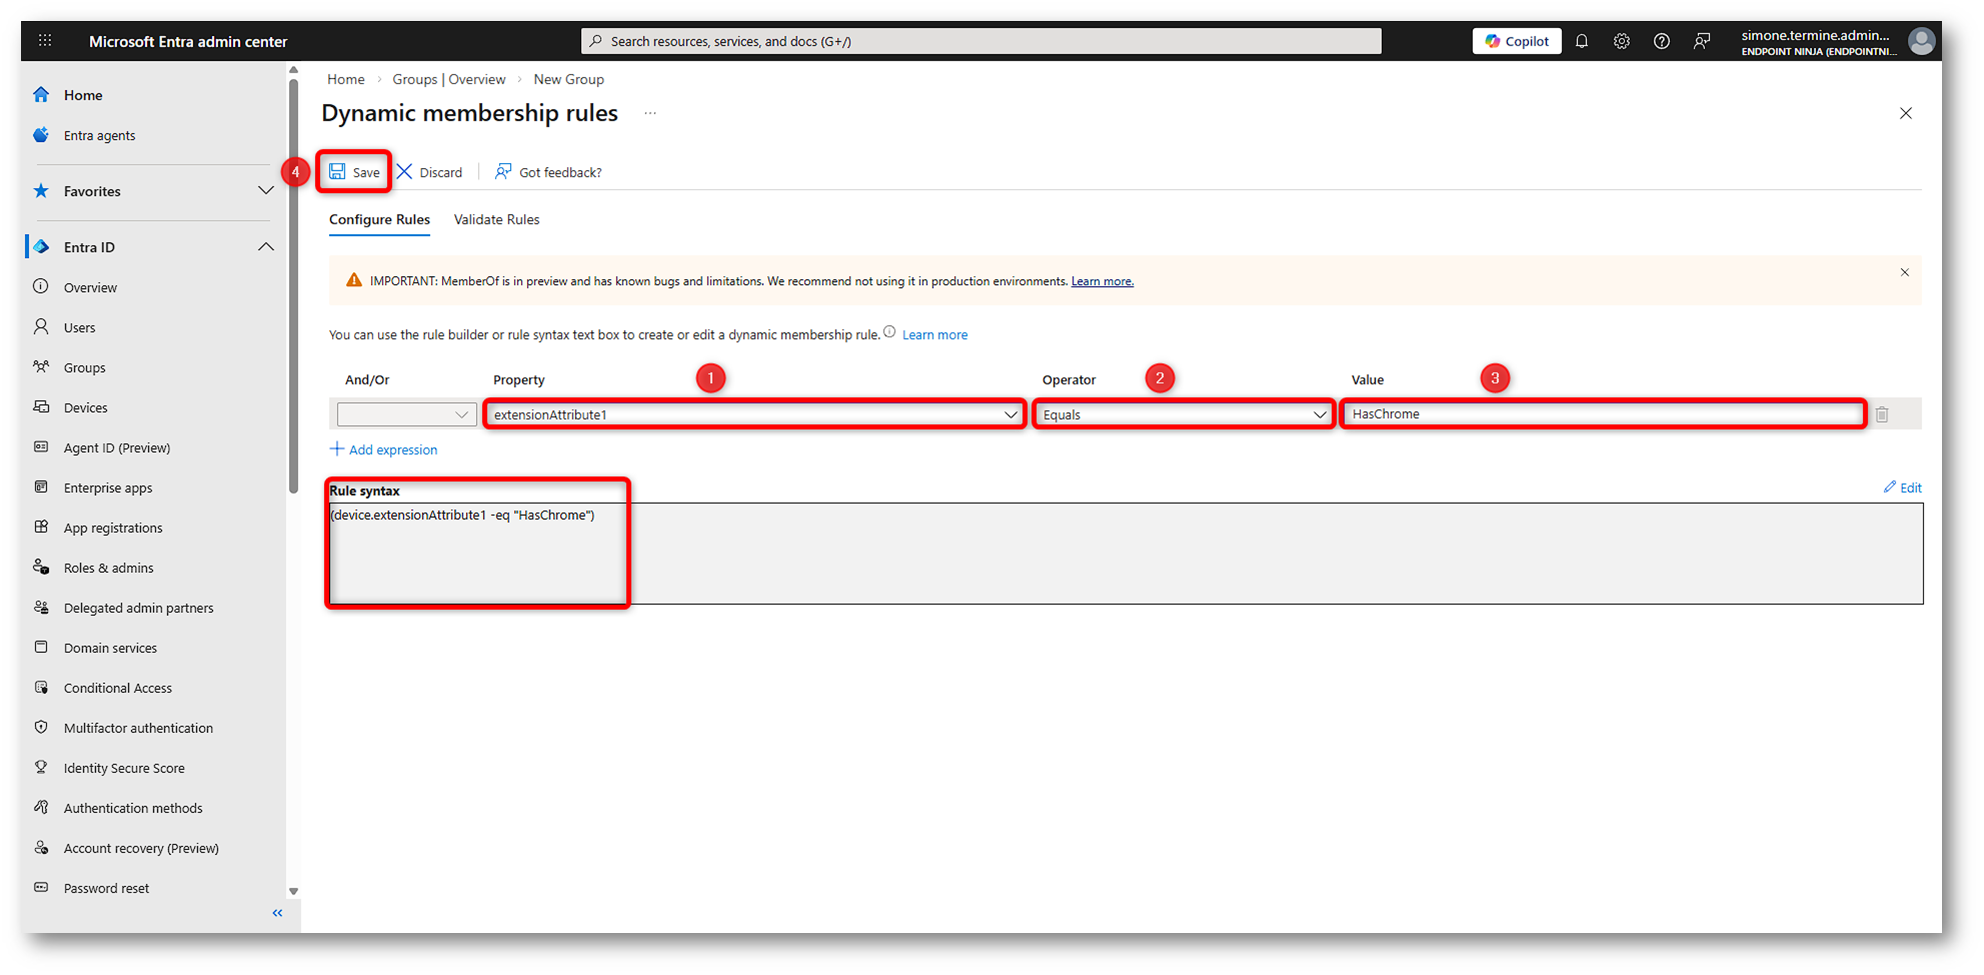The height and width of the screenshot is (975, 1984).
Task: Click the Value field containing HasChrome
Action: (1604, 414)
